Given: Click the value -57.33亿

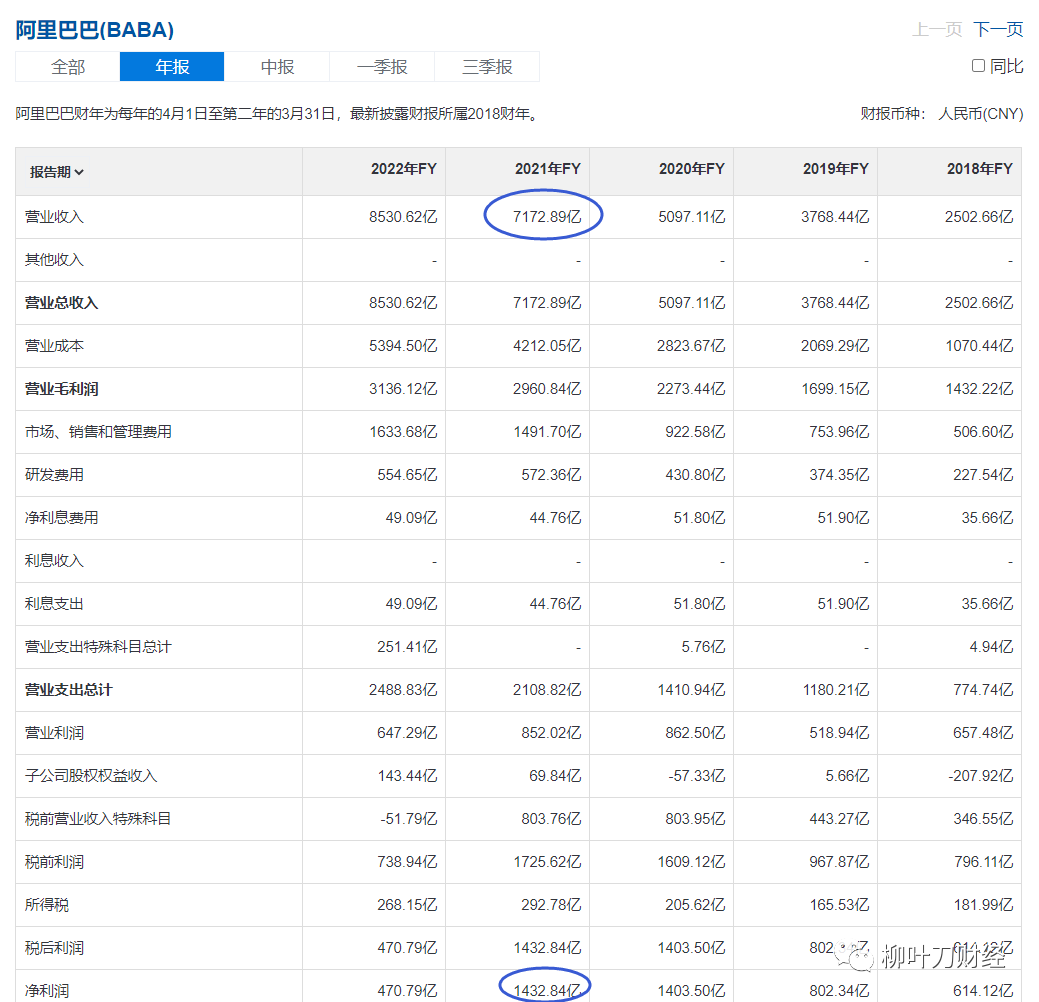Looking at the screenshot, I should [696, 776].
